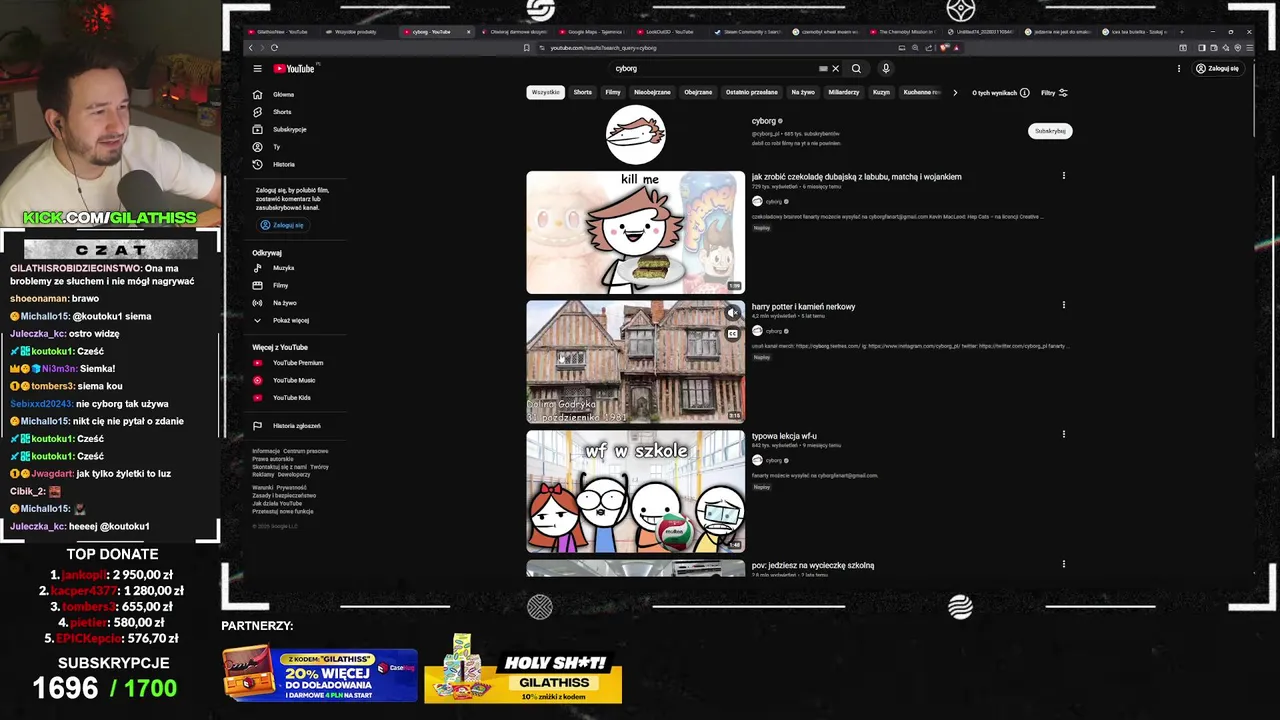Go back in the browser

(x=251, y=47)
